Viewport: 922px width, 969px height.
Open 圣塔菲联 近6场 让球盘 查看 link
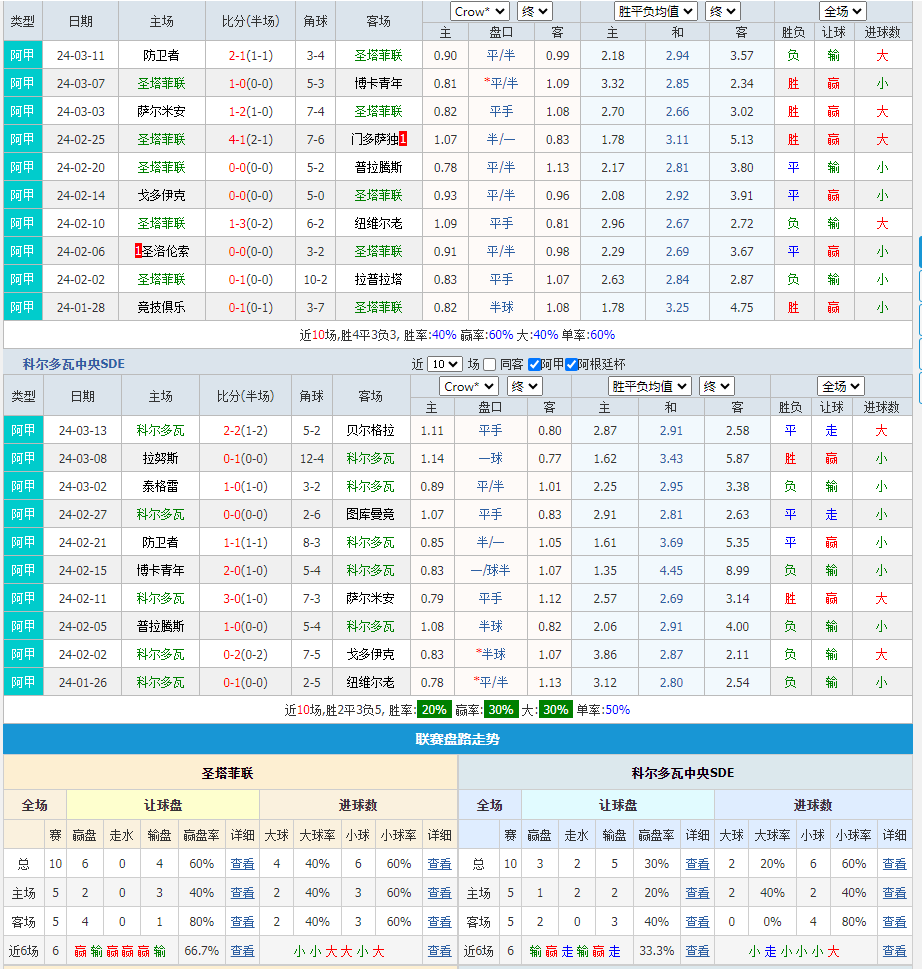point(242,951)
